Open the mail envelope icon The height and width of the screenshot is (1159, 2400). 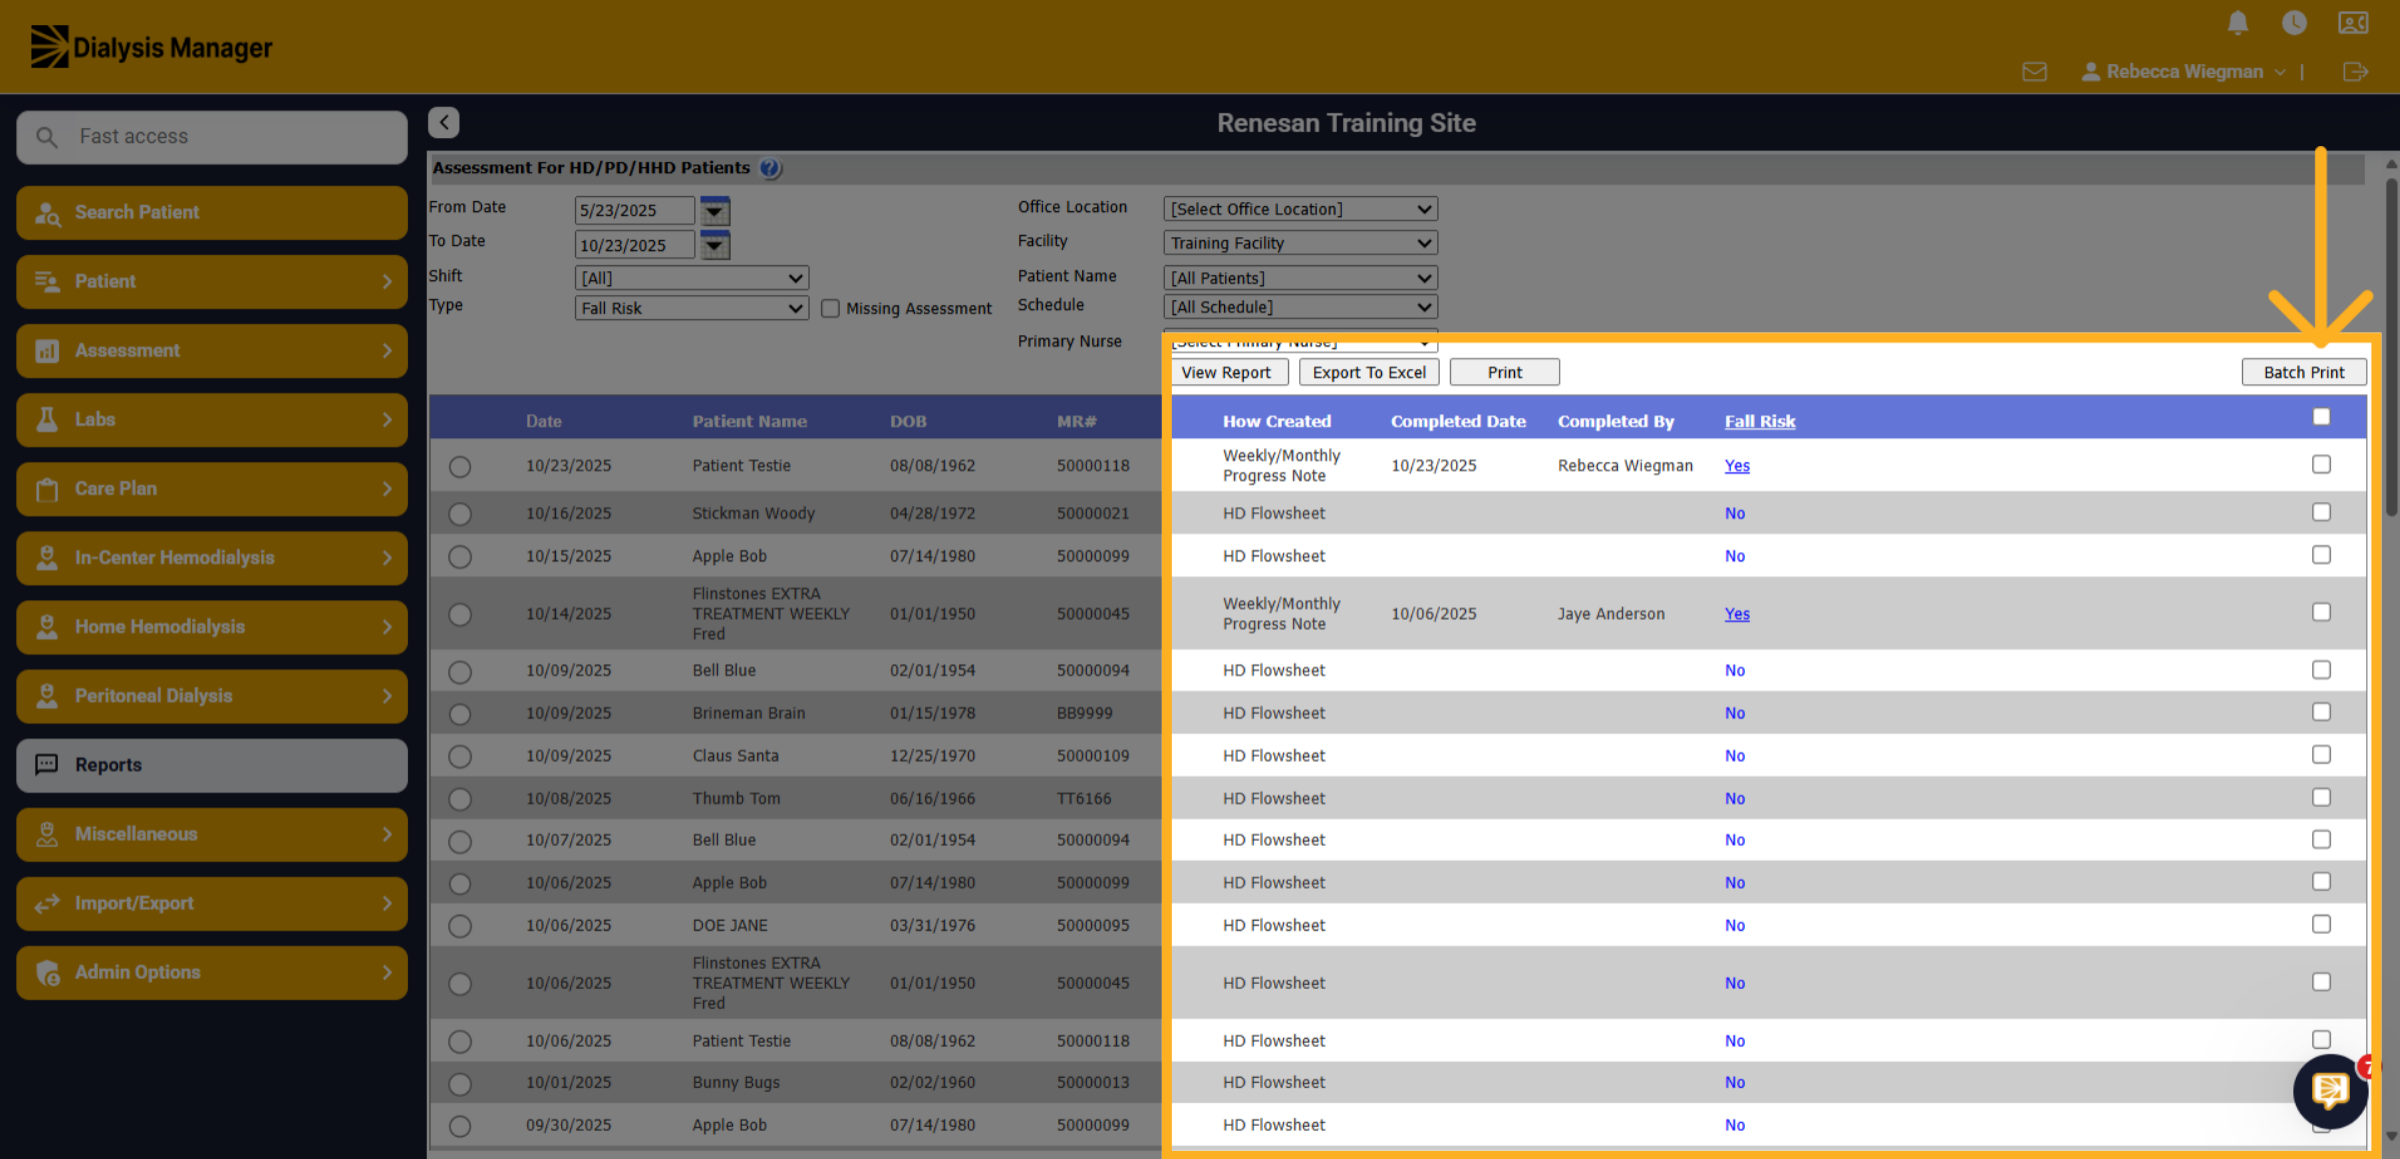(x=2034, y=72)
